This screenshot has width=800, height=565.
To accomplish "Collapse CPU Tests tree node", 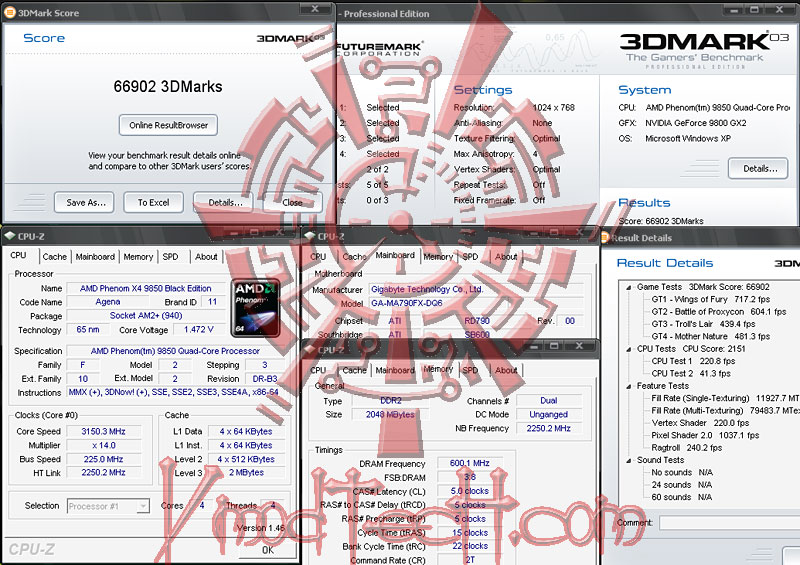I will (x=629, y=349).
